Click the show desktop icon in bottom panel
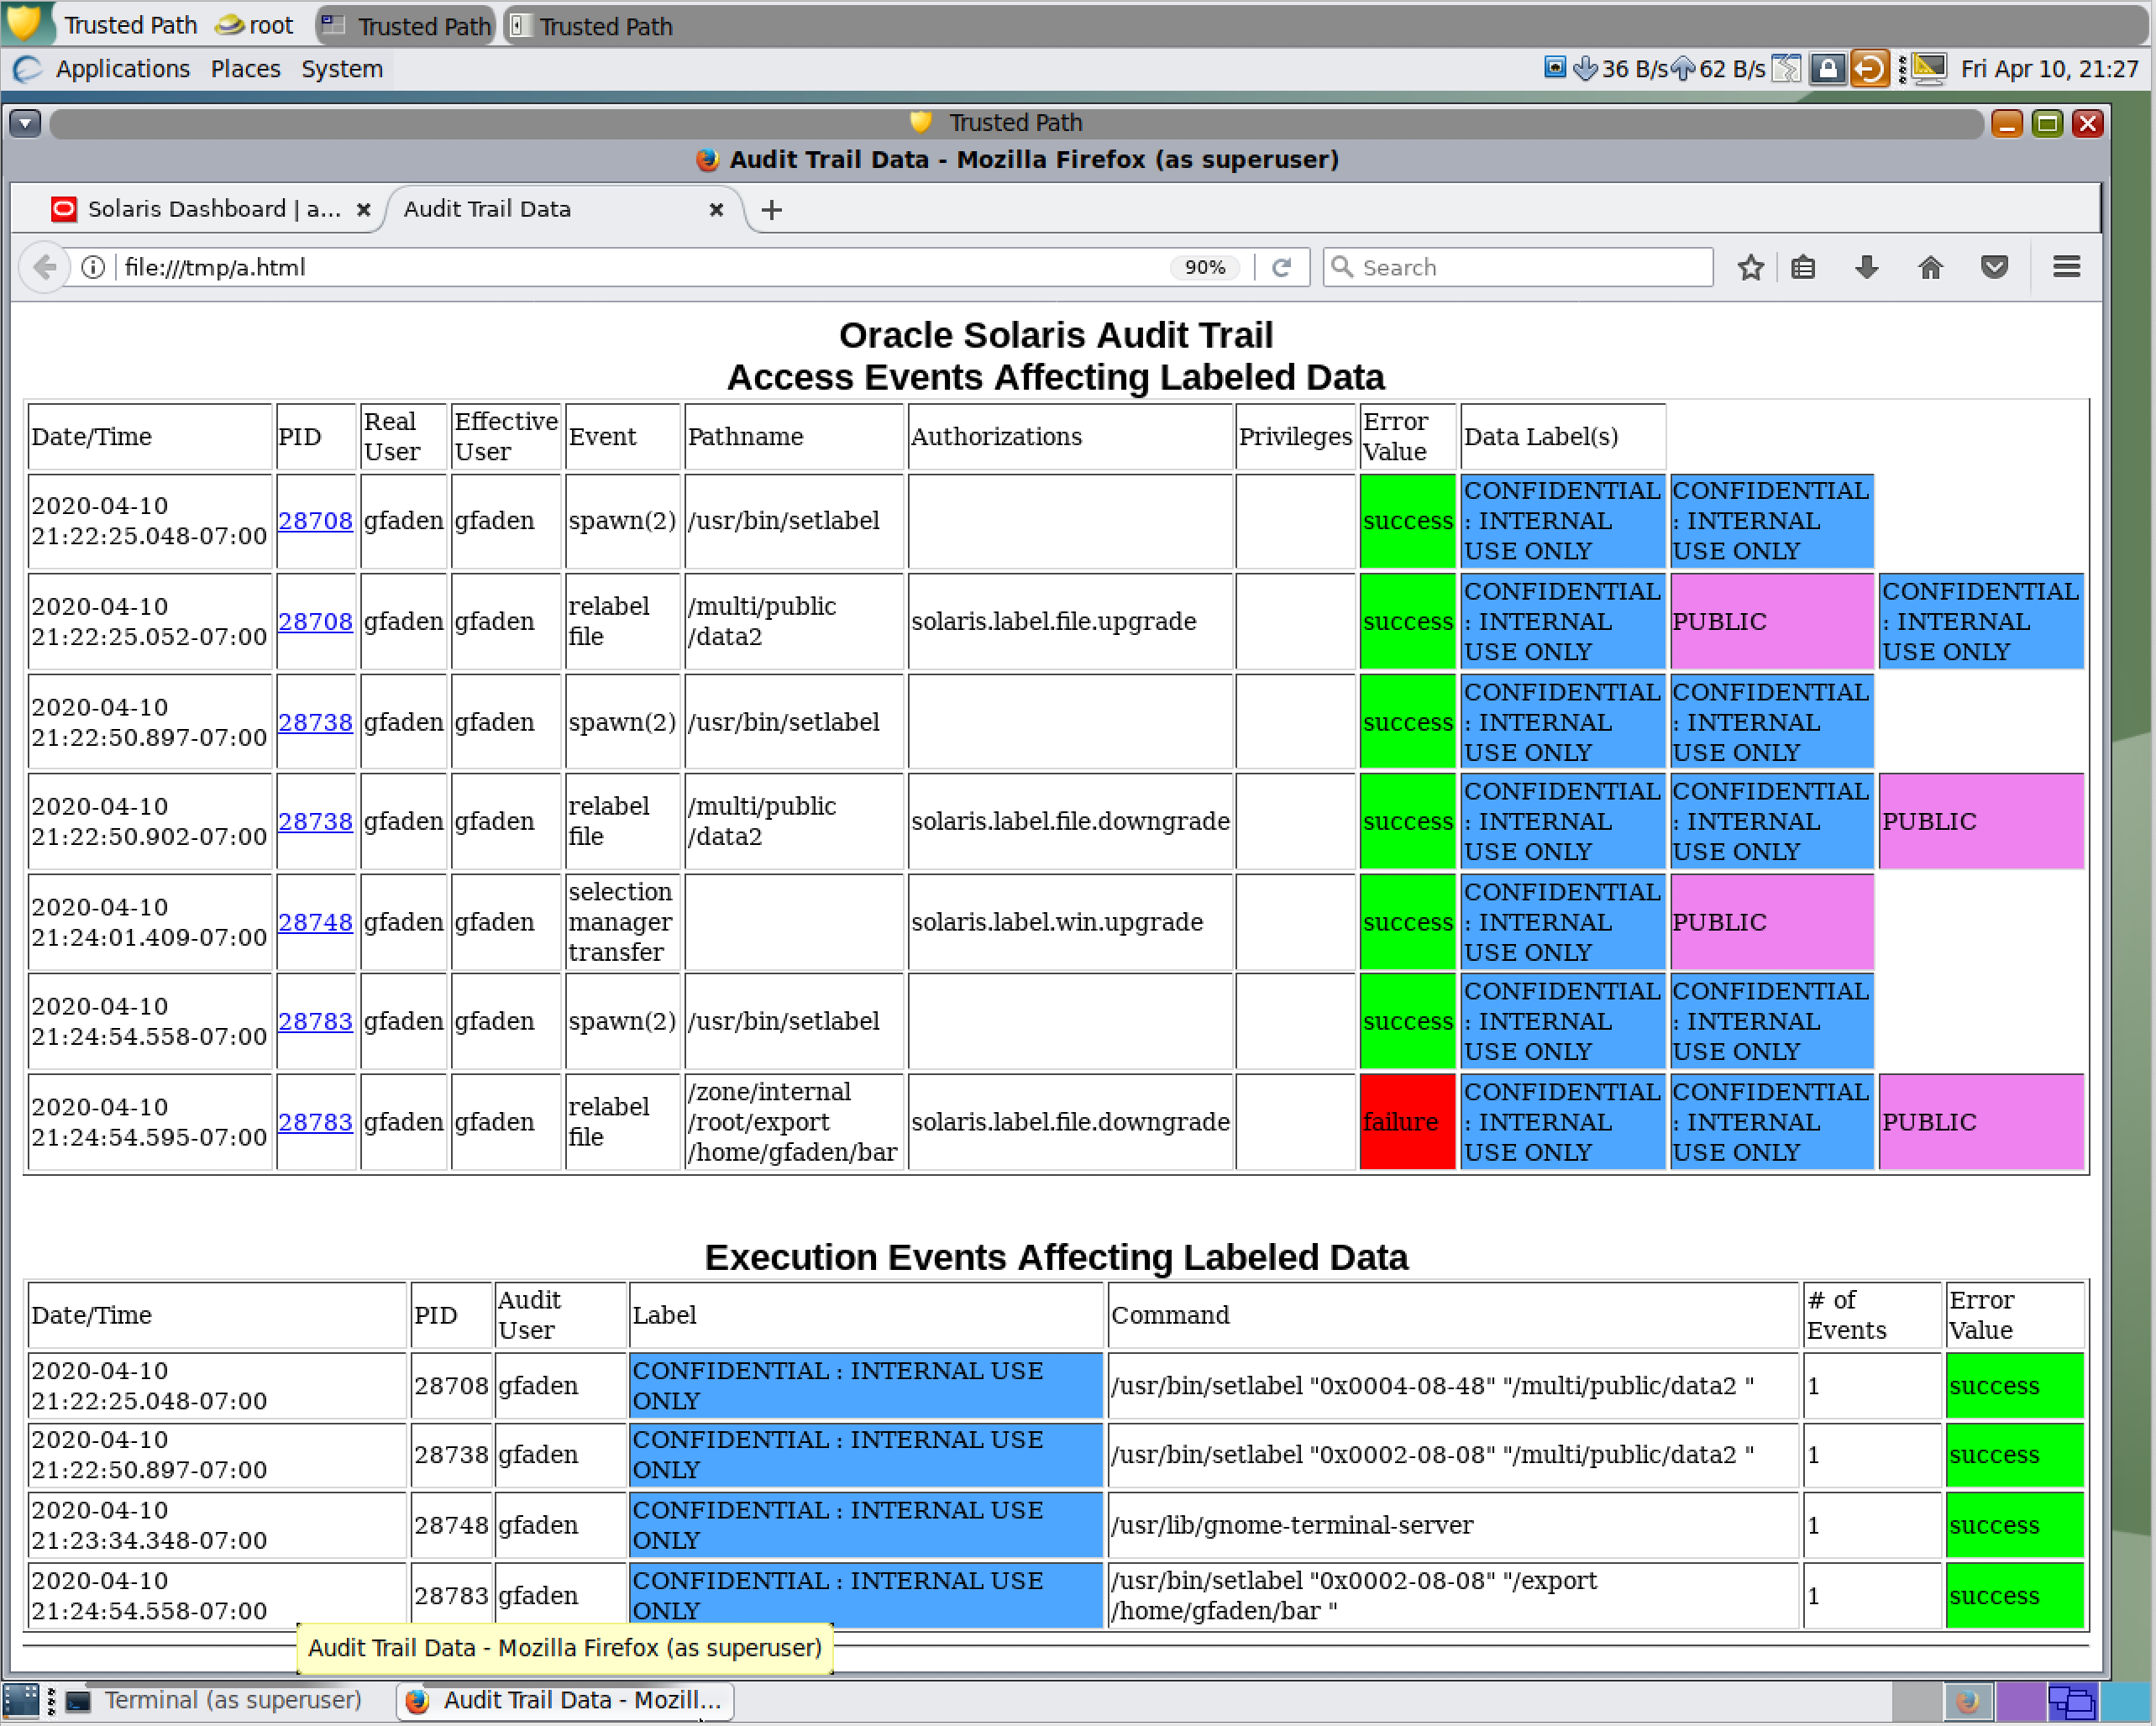Viewport: 2156px width, 1726px height. click(20, 1700)
